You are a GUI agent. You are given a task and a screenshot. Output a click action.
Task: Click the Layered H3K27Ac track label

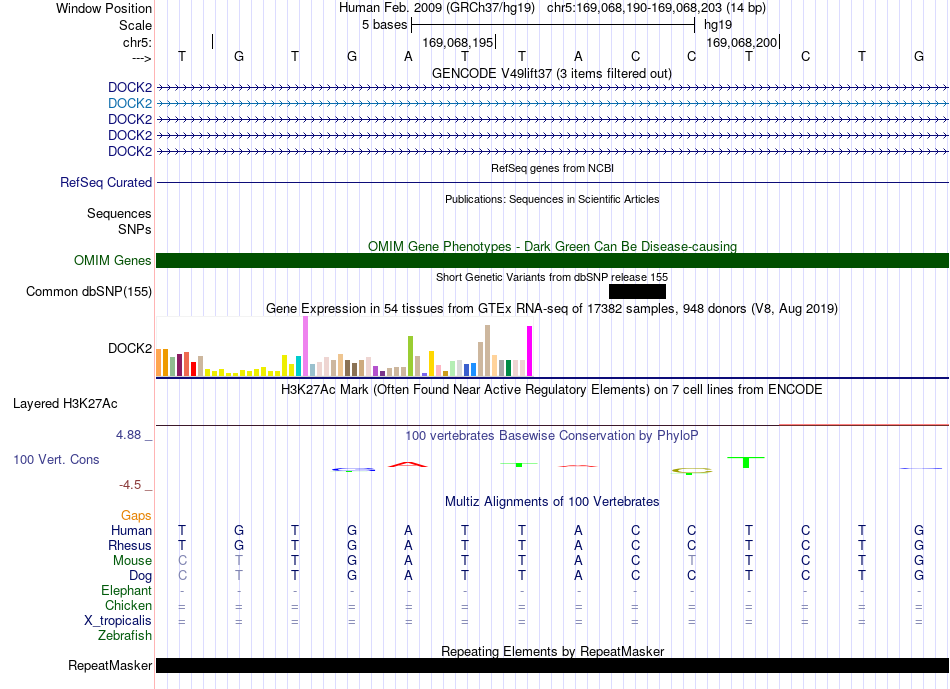tap(65, 404)
